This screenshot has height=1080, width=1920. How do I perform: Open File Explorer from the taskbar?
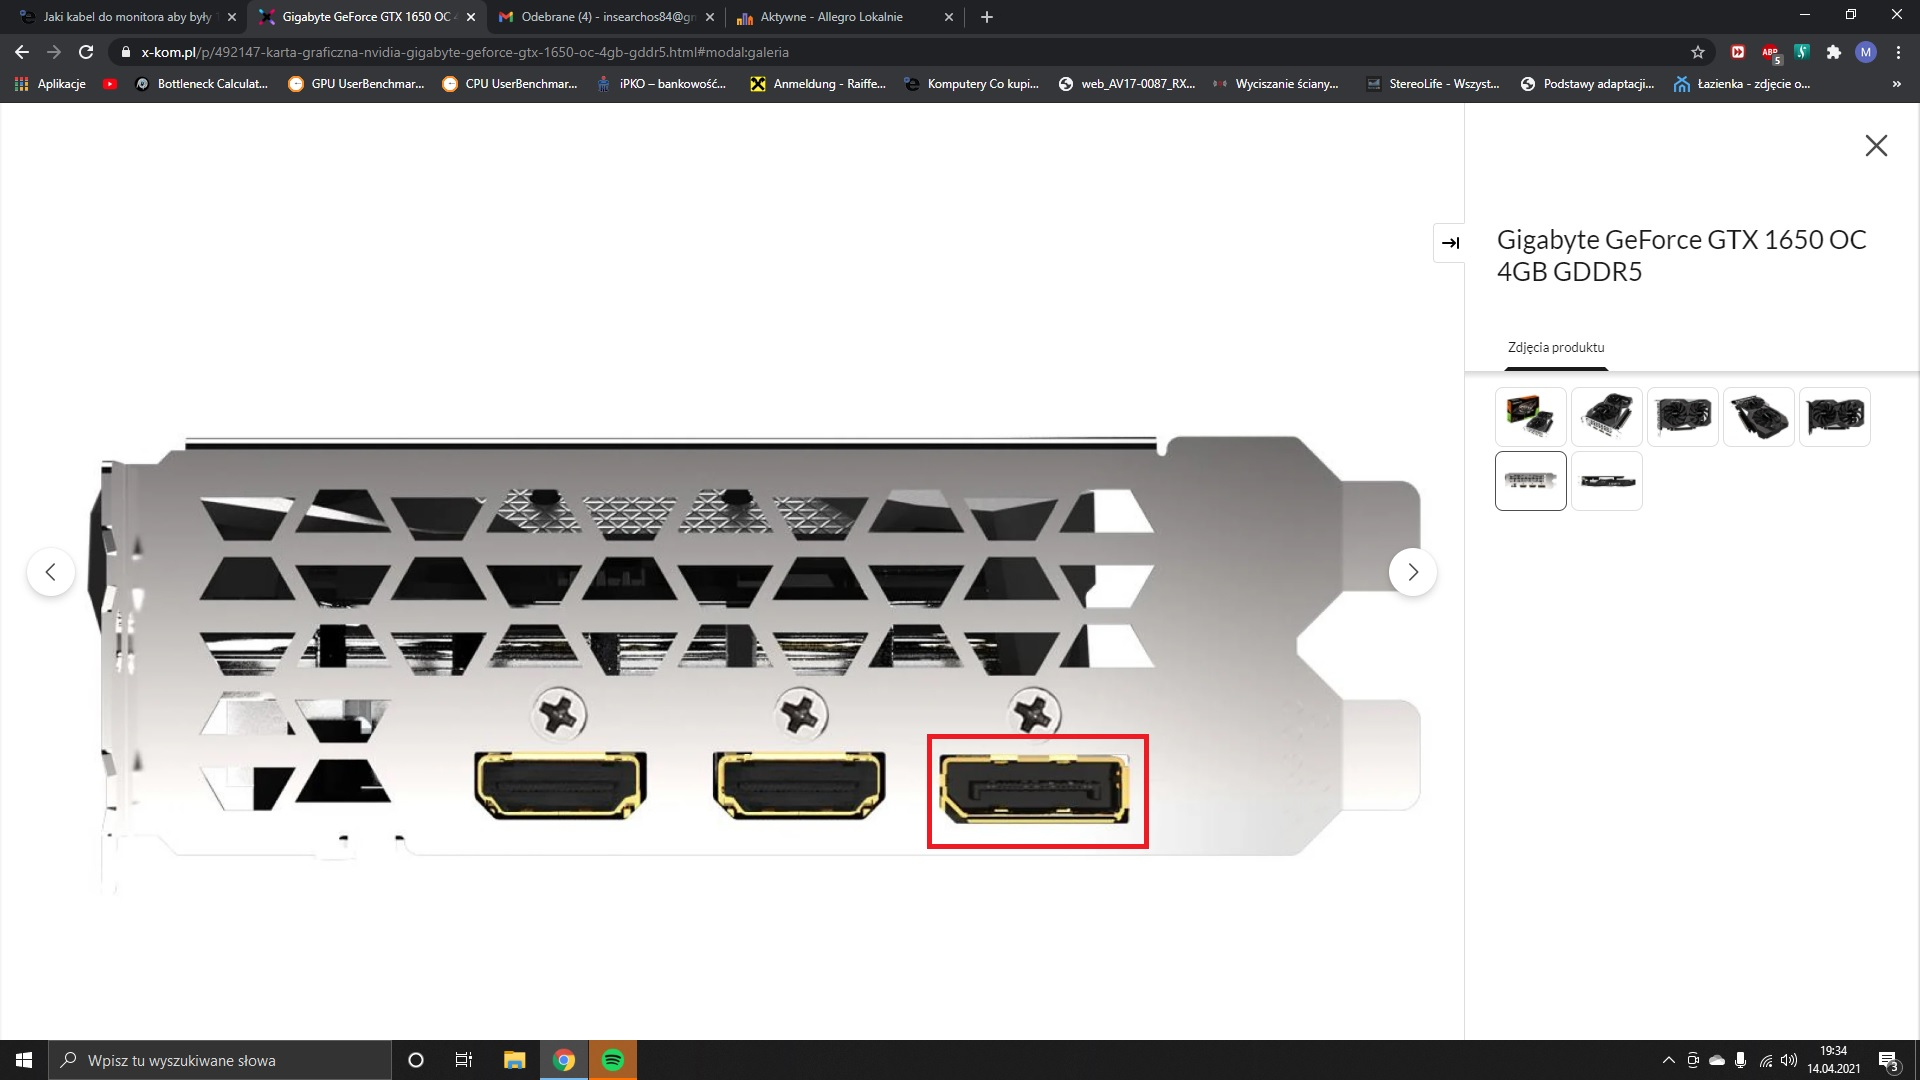514,1060
